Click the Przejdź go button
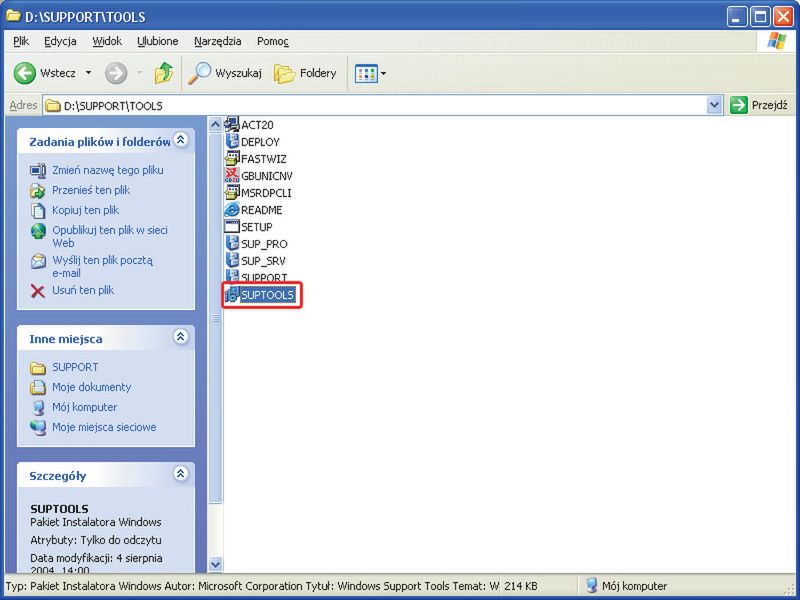The image size is (800, 600). (760, 106)
